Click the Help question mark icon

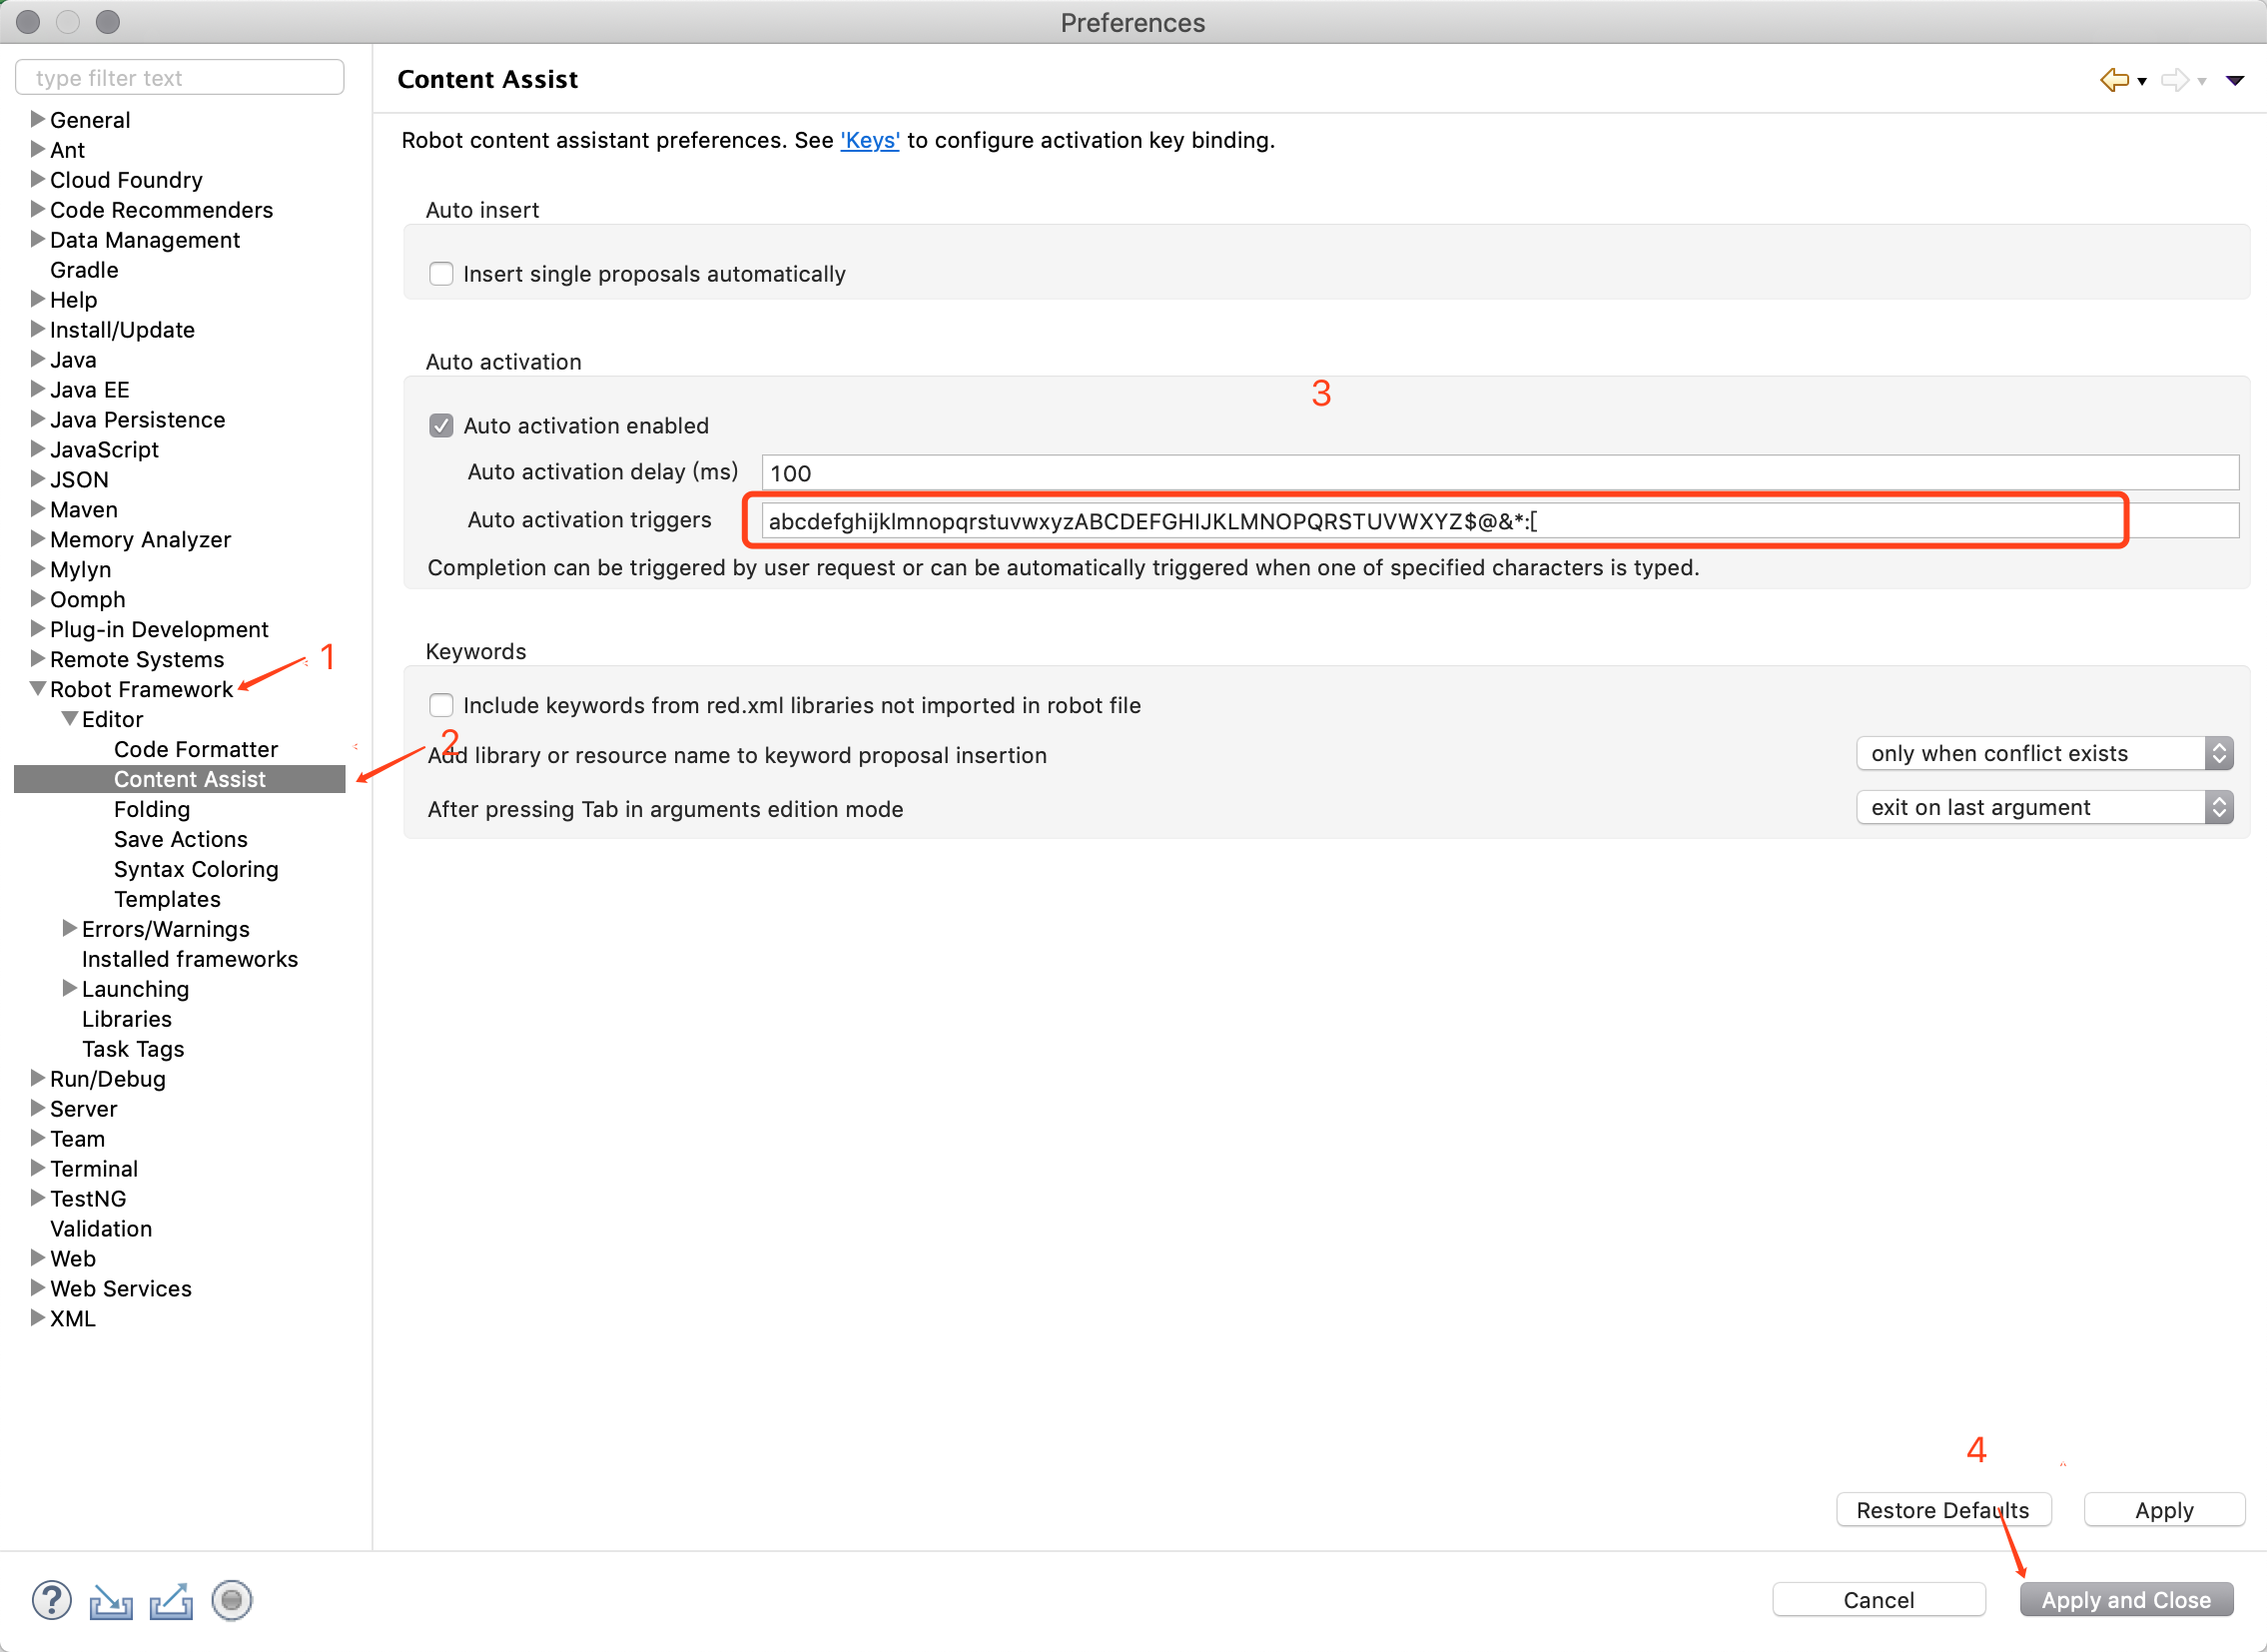(x=51, y=1600)
